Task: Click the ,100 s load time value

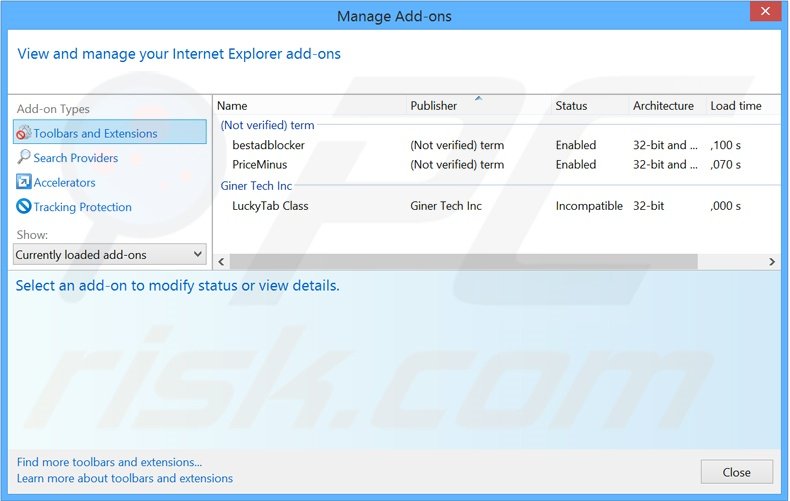Action: pos(726,145)
